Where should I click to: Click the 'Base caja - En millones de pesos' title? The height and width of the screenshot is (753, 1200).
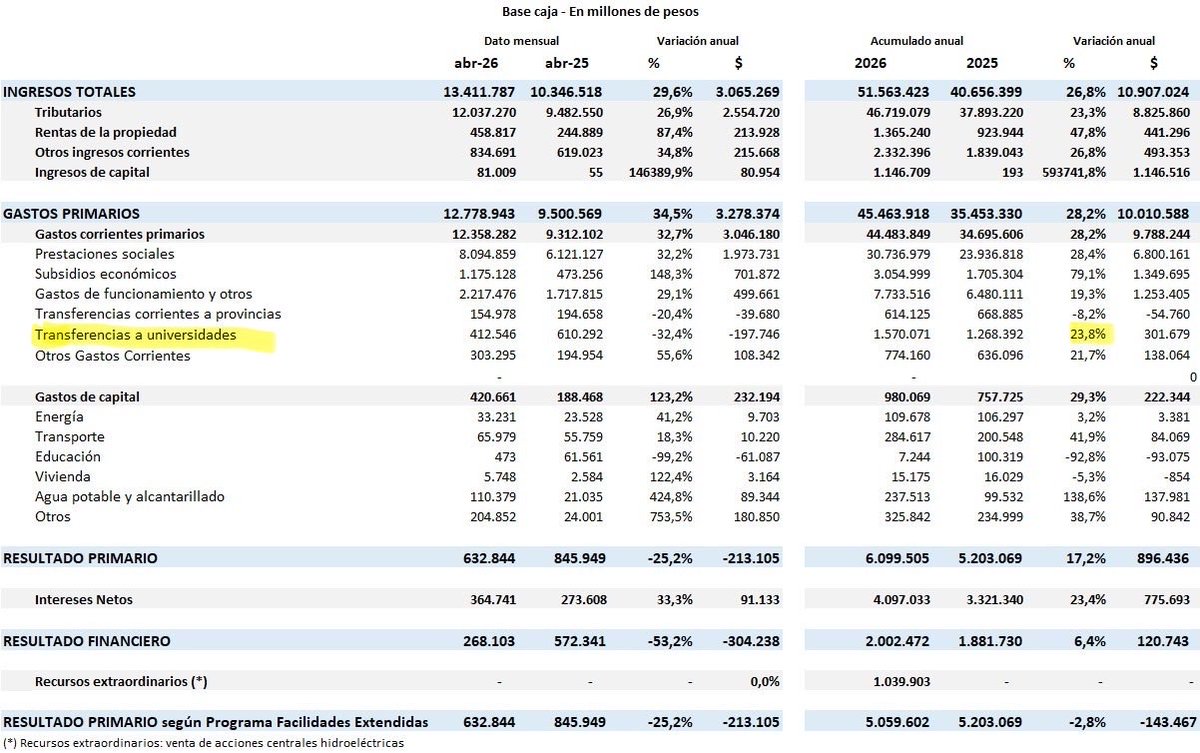pos(600,12)
